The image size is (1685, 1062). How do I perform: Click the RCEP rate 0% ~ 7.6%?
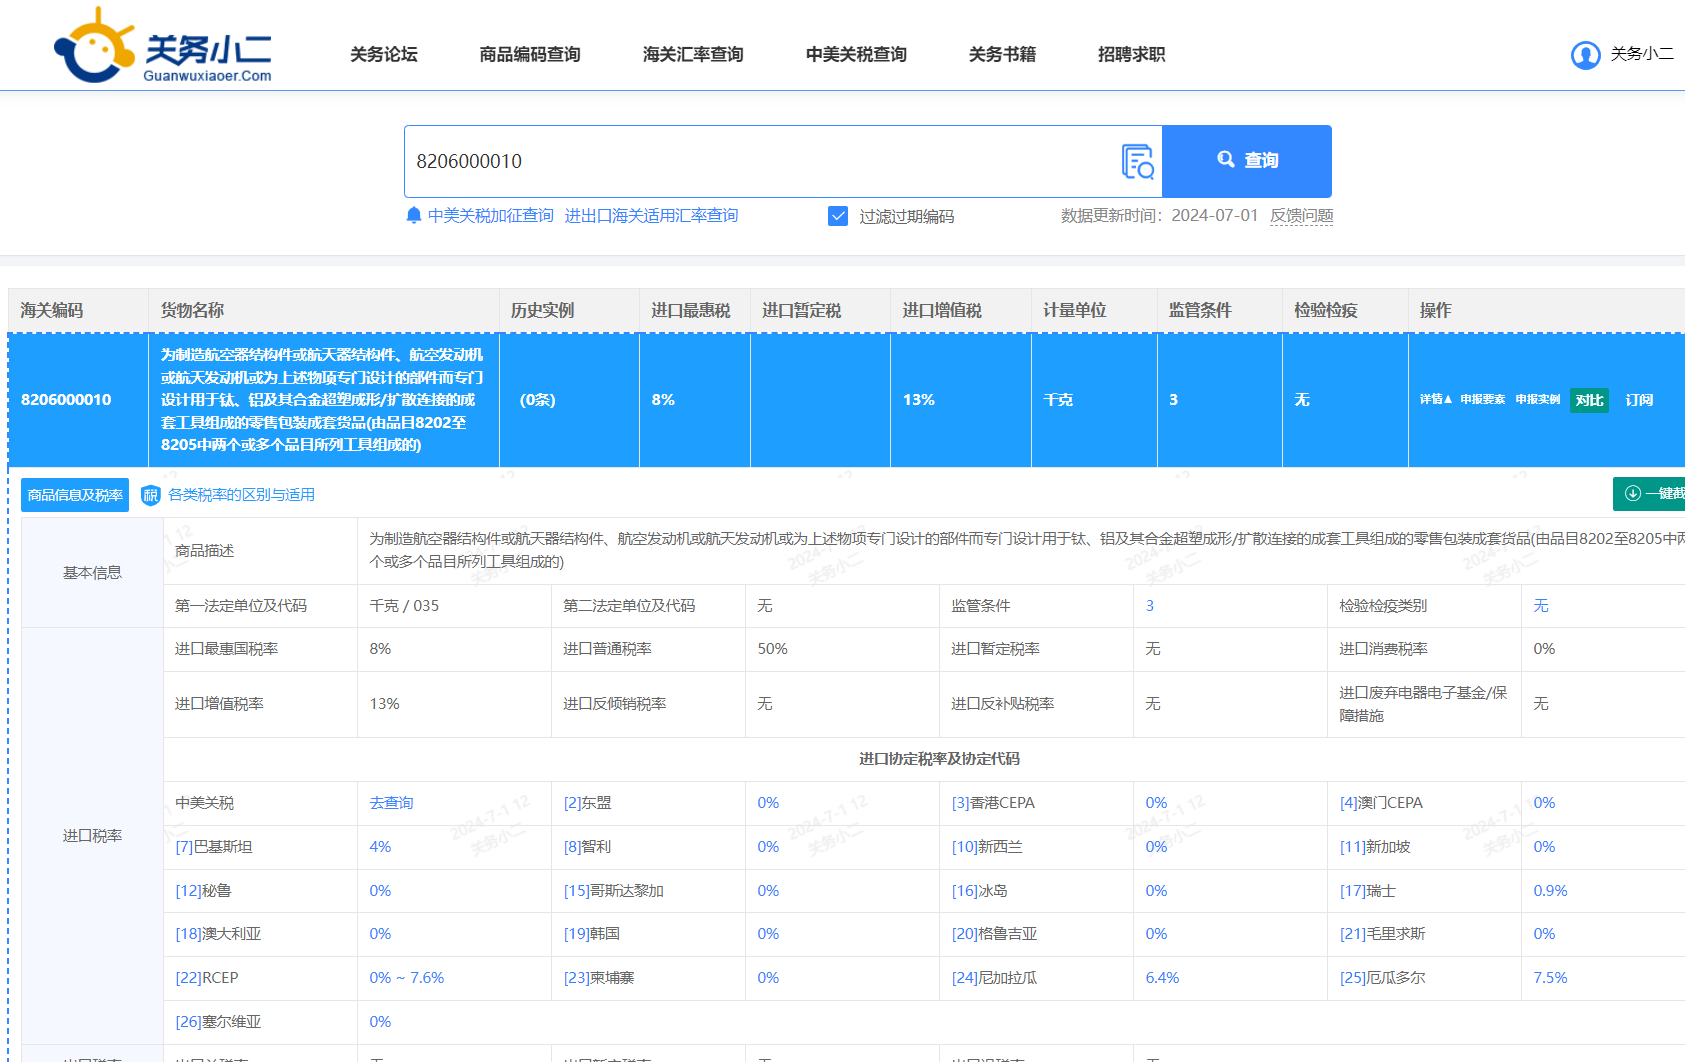coord(406,978)
